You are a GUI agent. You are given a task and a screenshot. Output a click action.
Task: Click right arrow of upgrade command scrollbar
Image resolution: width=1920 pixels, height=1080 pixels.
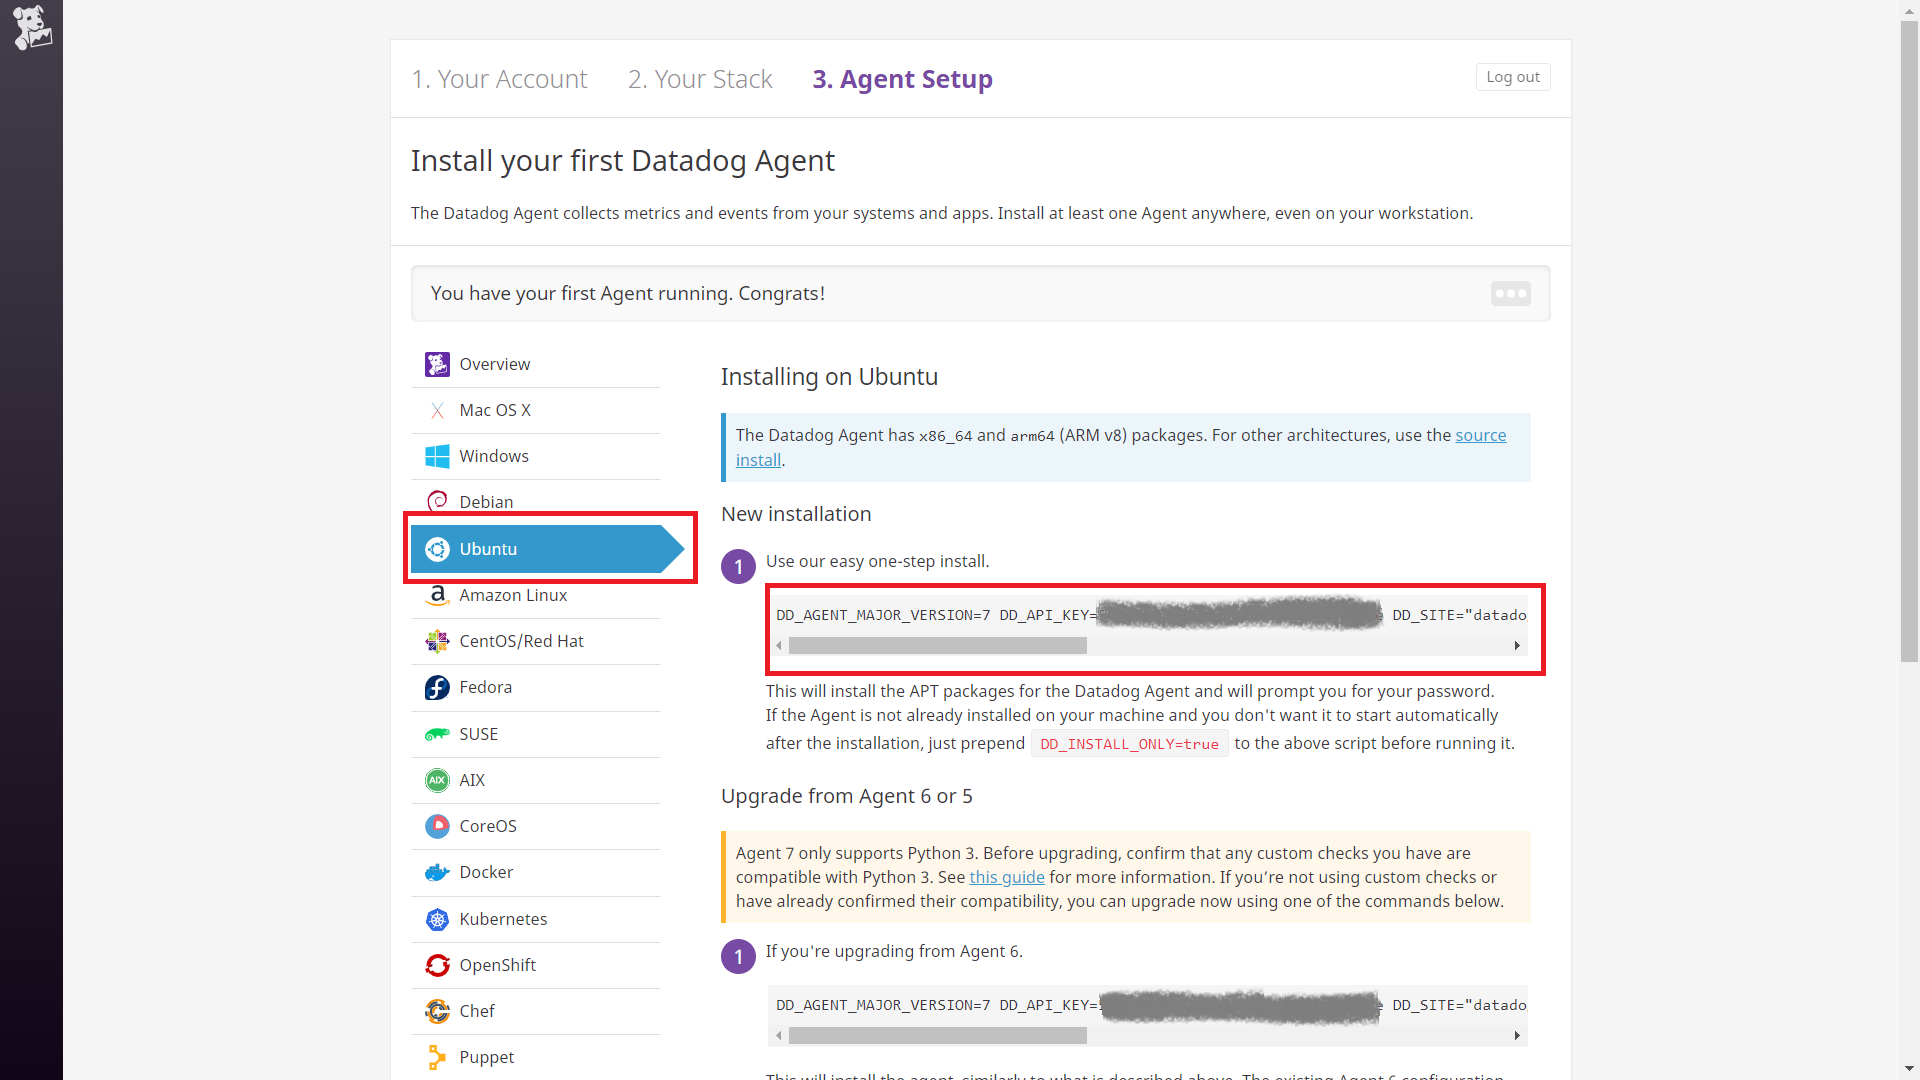[1517, 1036]
